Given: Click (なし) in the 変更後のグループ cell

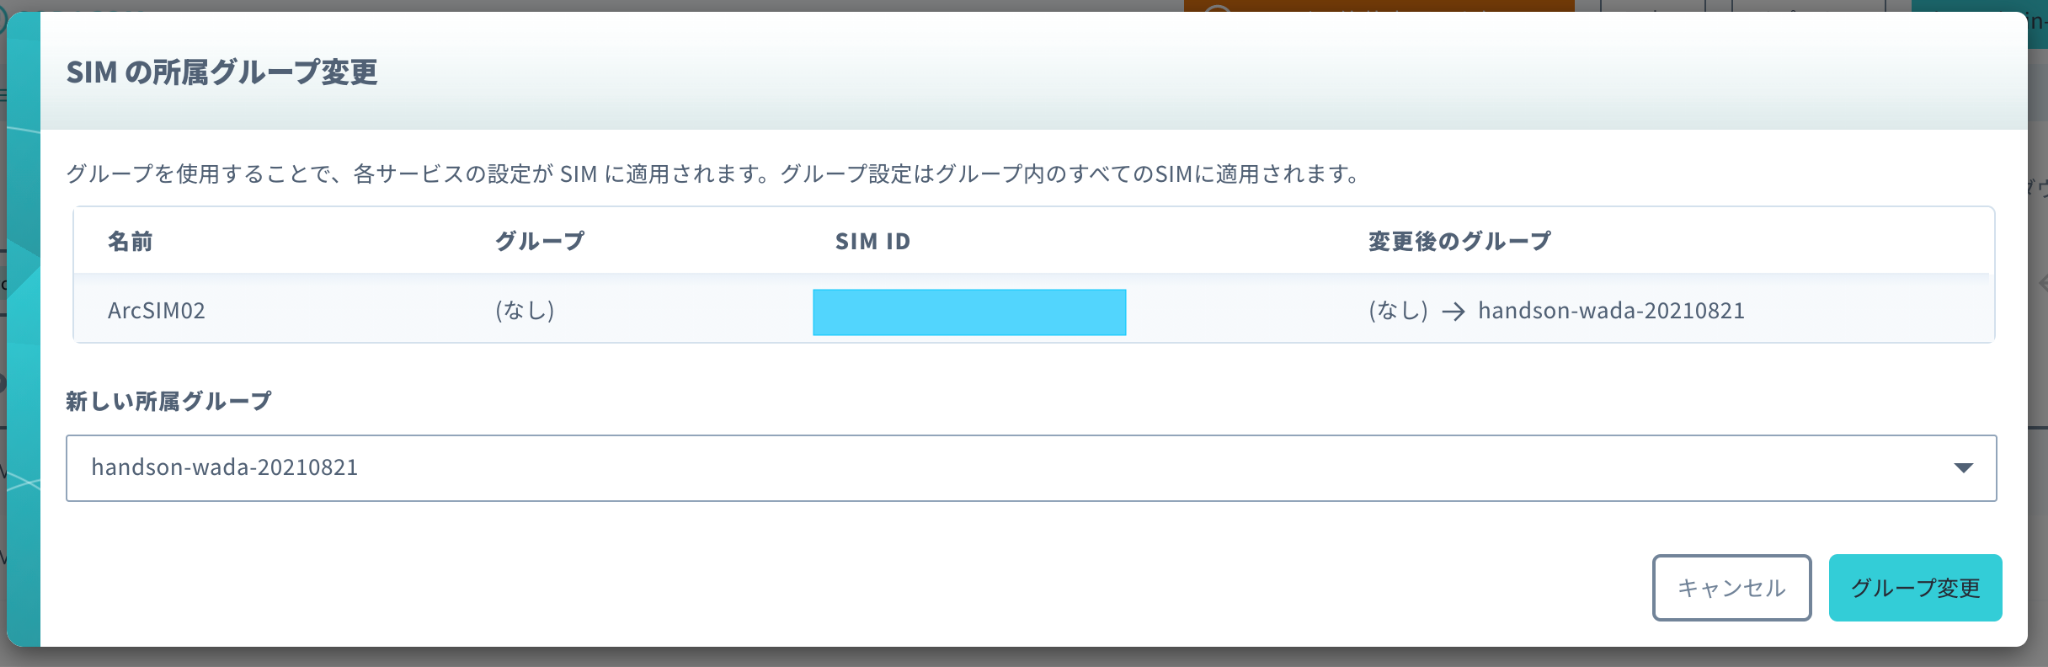Looking at the screenshot, I should click(x=1398, y=311).
